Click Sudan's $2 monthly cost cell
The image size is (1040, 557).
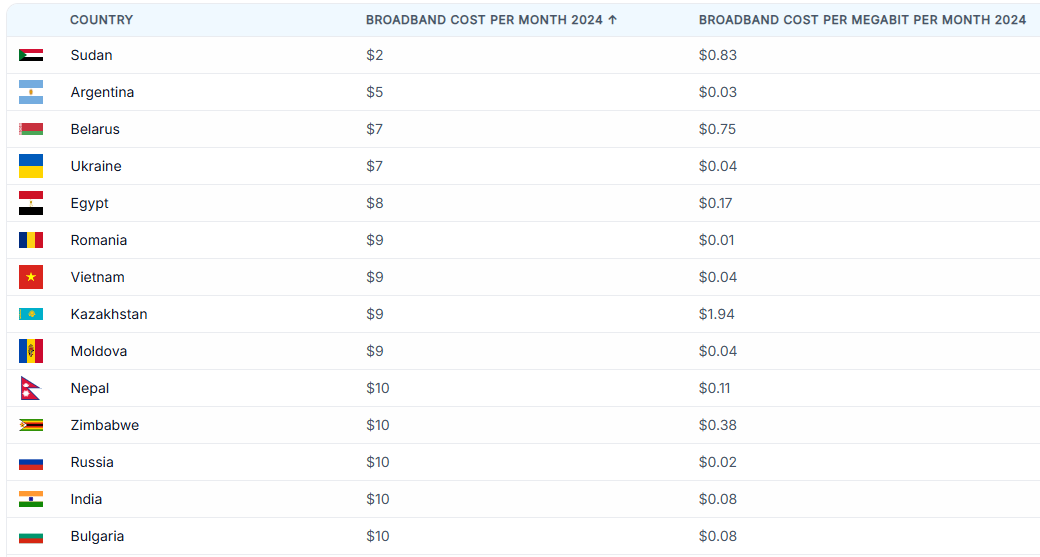(374, 55)
